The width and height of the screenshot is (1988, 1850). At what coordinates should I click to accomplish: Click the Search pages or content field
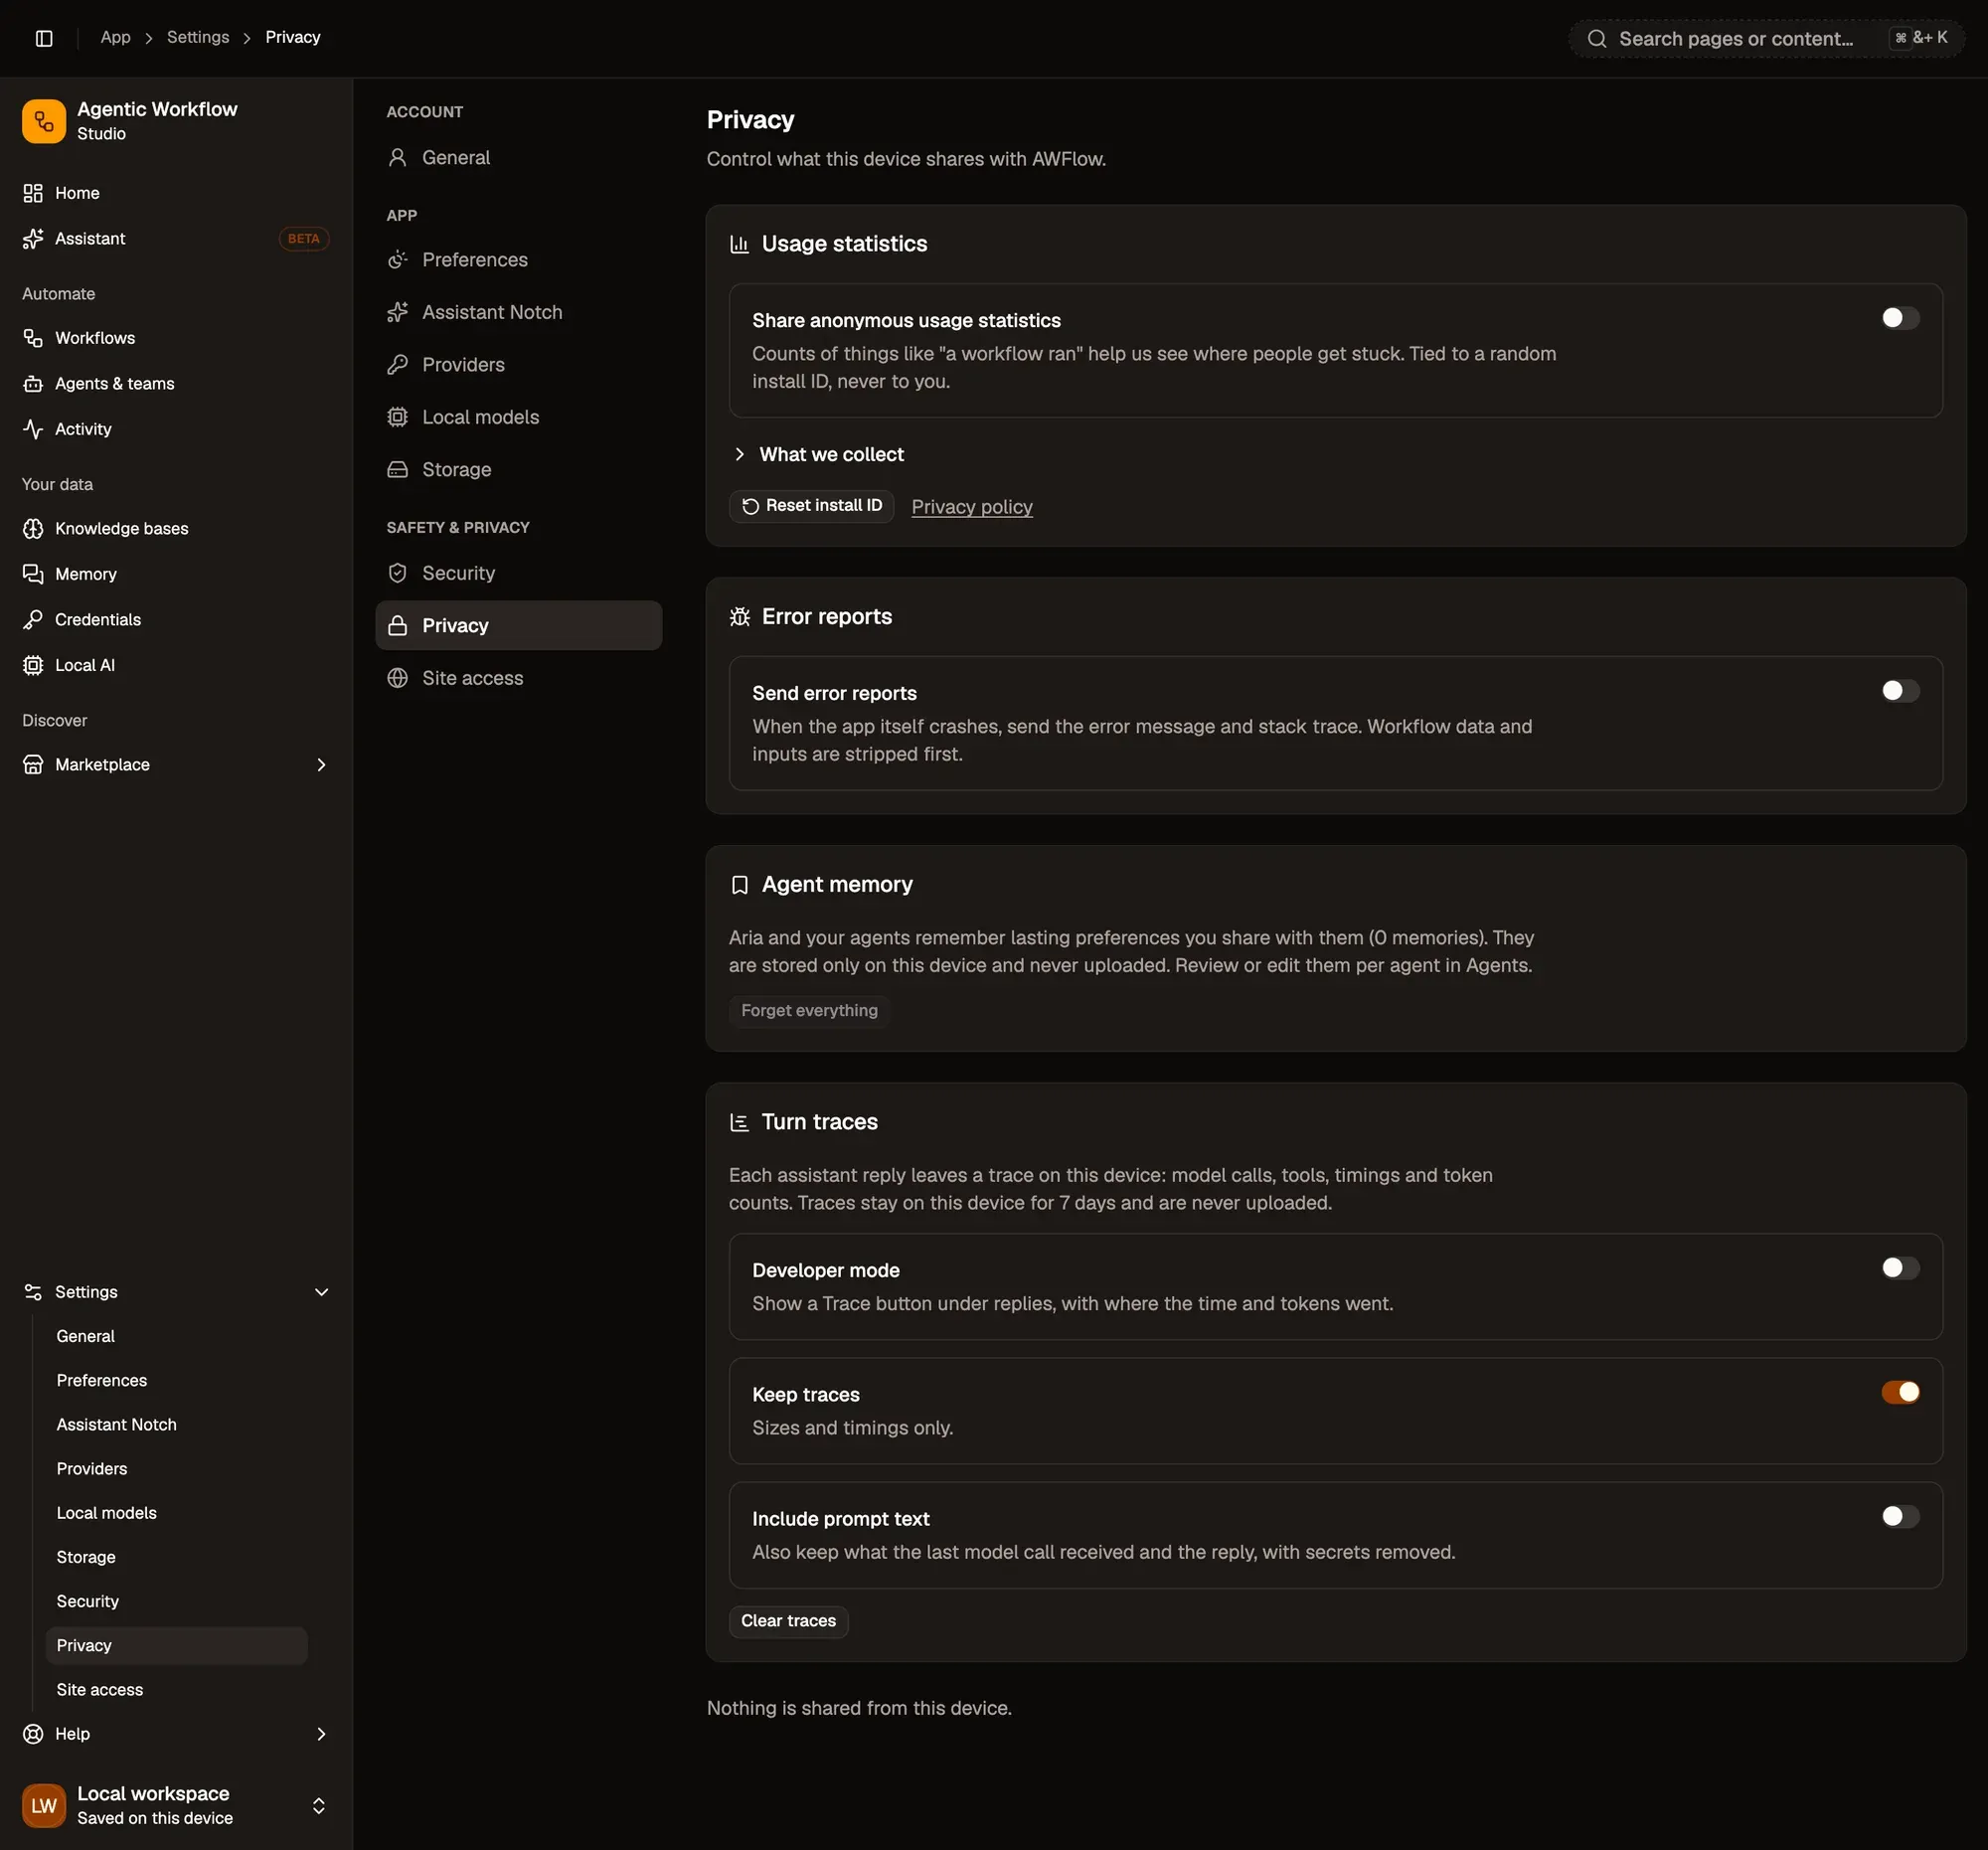click(1765, 38)
